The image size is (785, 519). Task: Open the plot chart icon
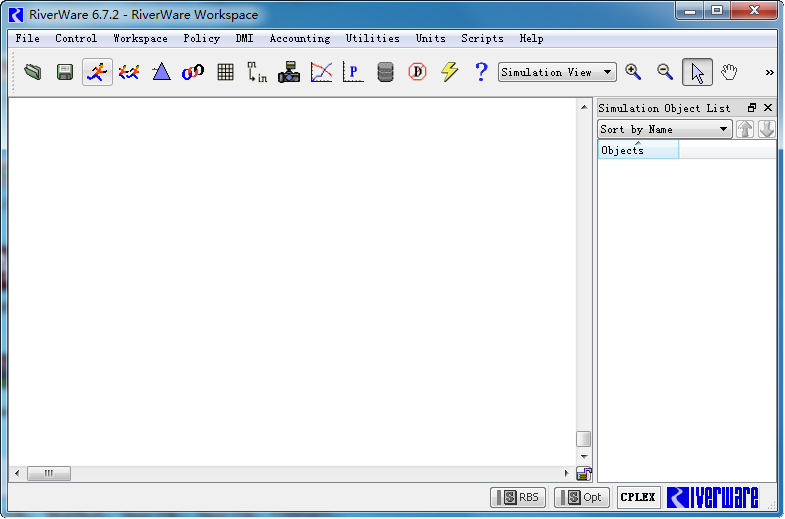[321, 72]
